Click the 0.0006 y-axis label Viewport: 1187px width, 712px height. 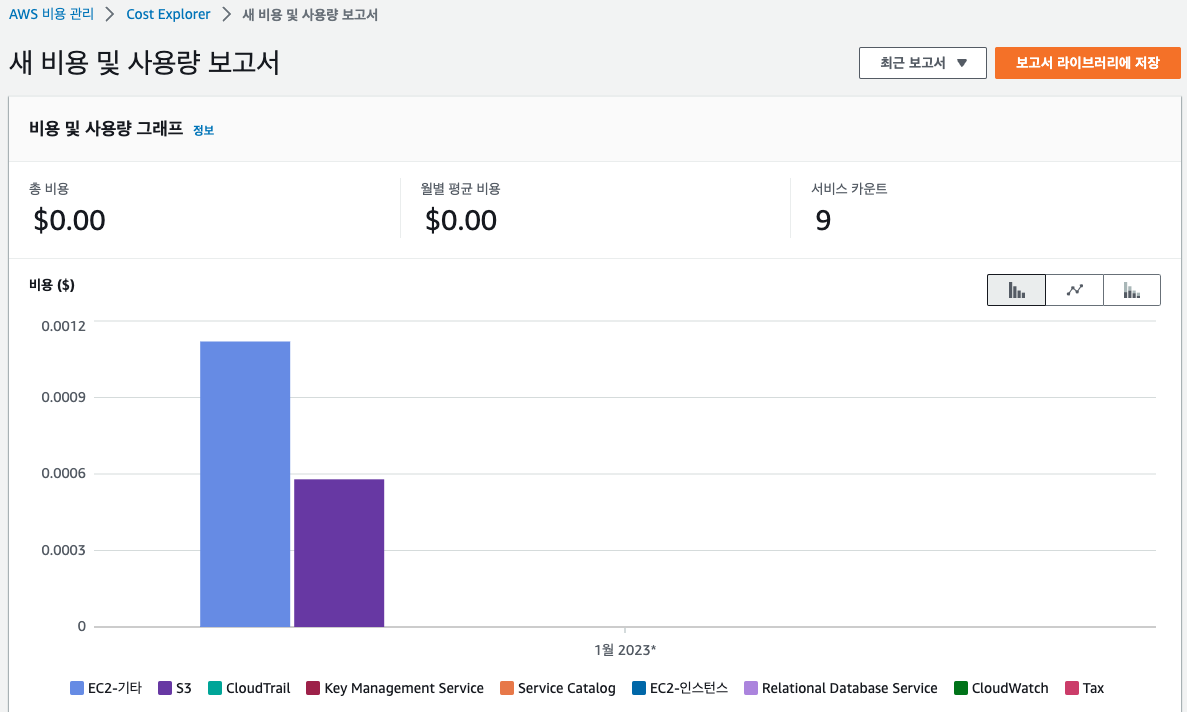64,474
